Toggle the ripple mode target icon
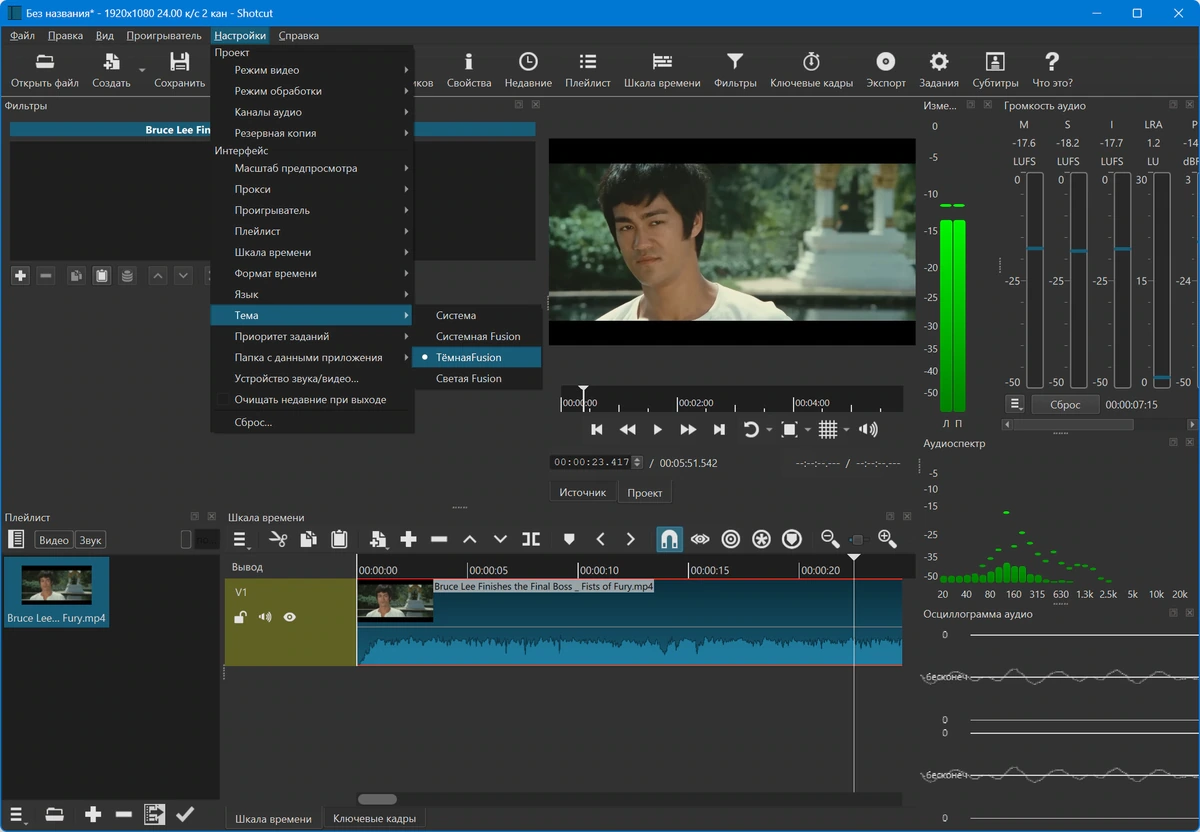This screenshot has height=832, width=1200. click(731, 539)
